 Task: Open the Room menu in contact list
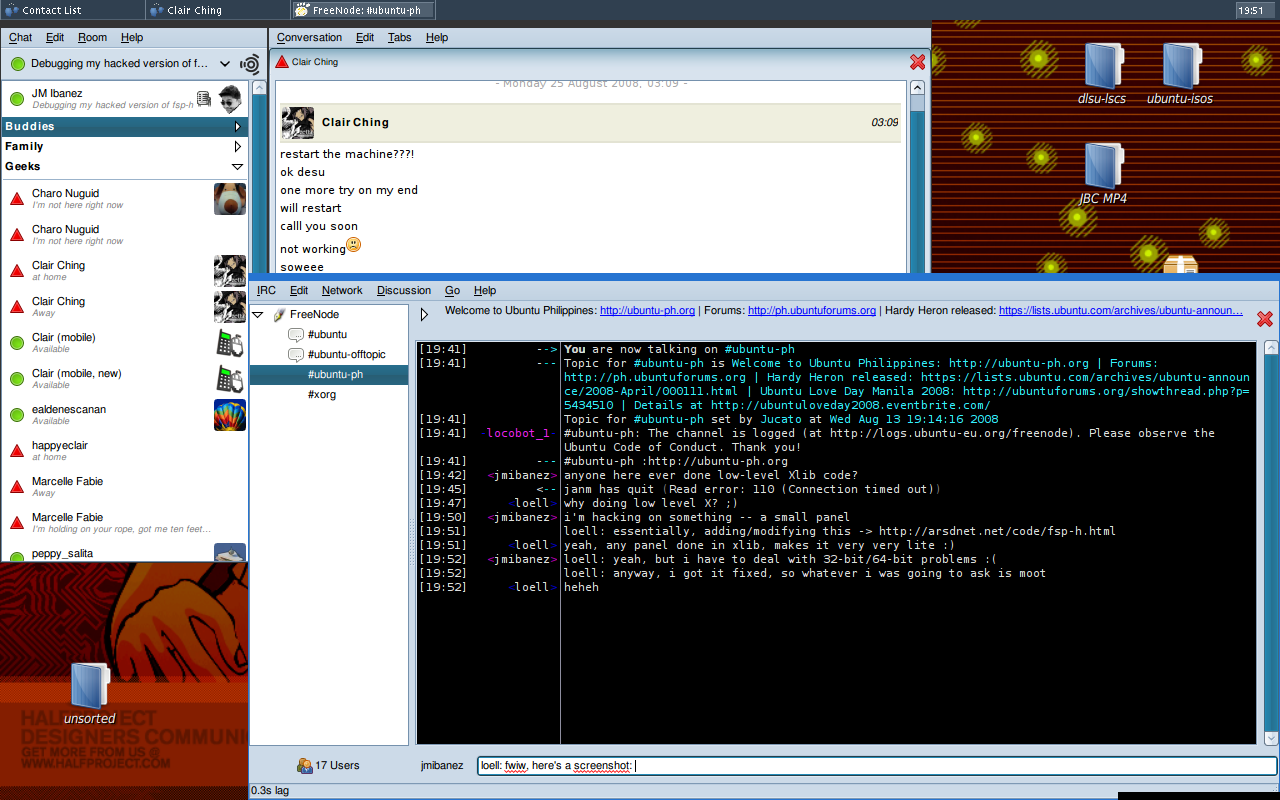coord(92,37)
